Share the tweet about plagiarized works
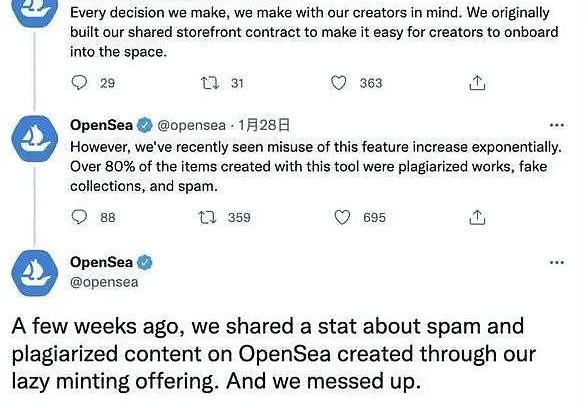 [477, 217]
